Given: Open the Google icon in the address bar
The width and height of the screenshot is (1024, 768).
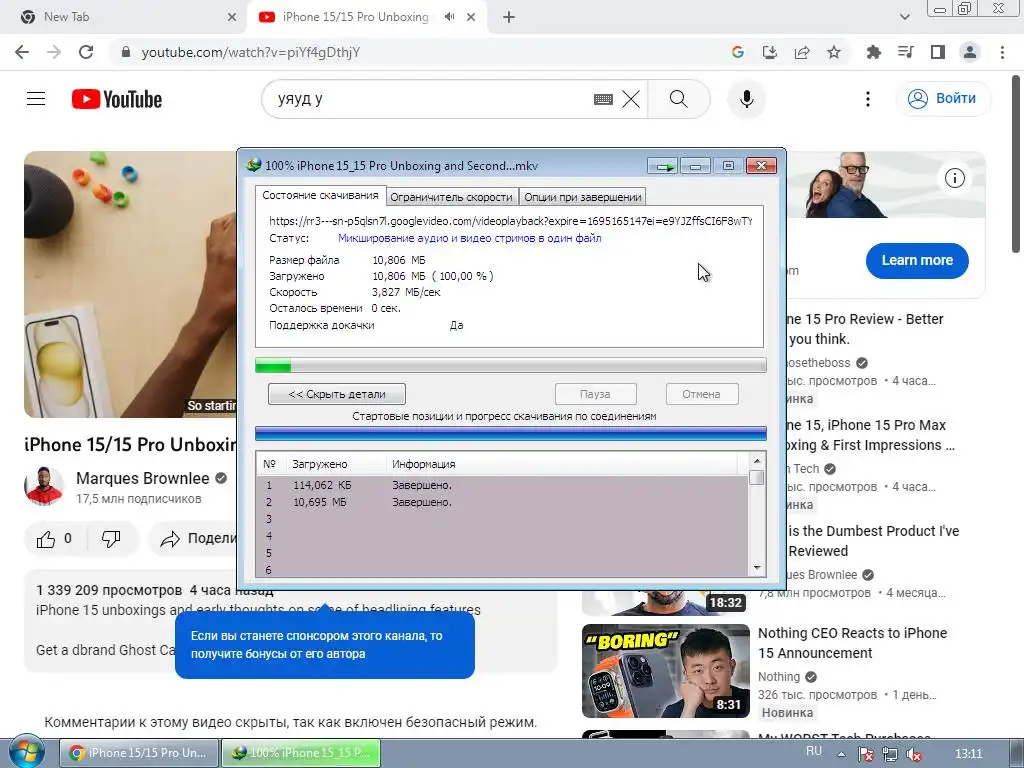Looking at the screenshot, I should pos(738,52).
